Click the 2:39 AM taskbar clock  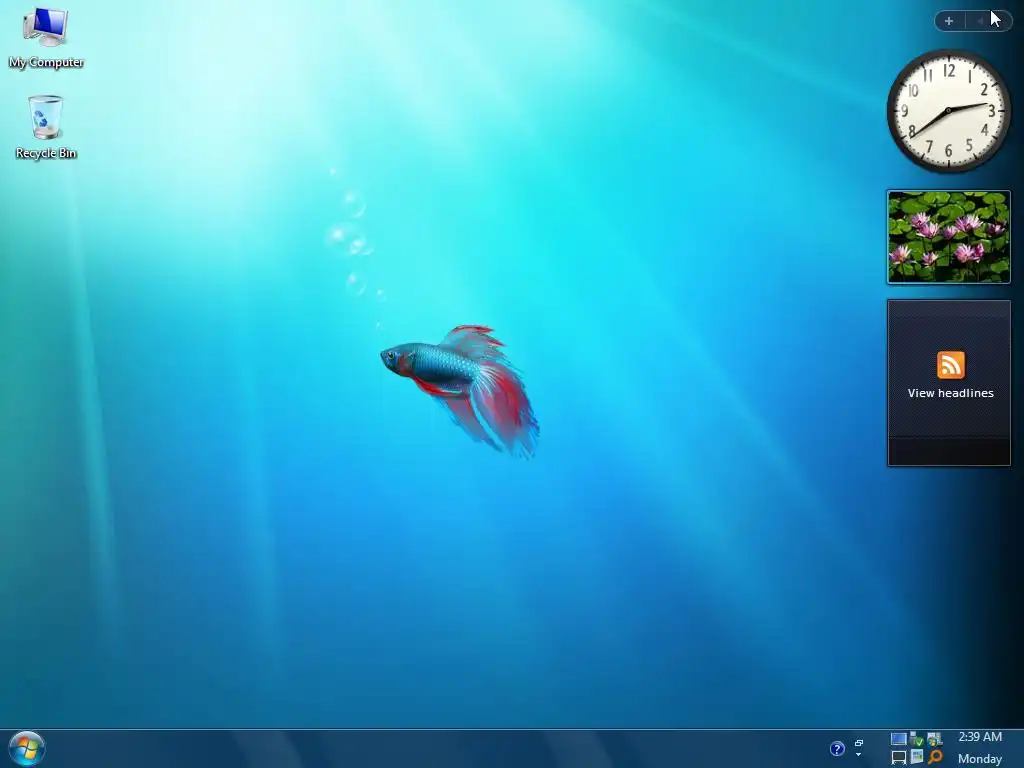click(x=980, y=737)
